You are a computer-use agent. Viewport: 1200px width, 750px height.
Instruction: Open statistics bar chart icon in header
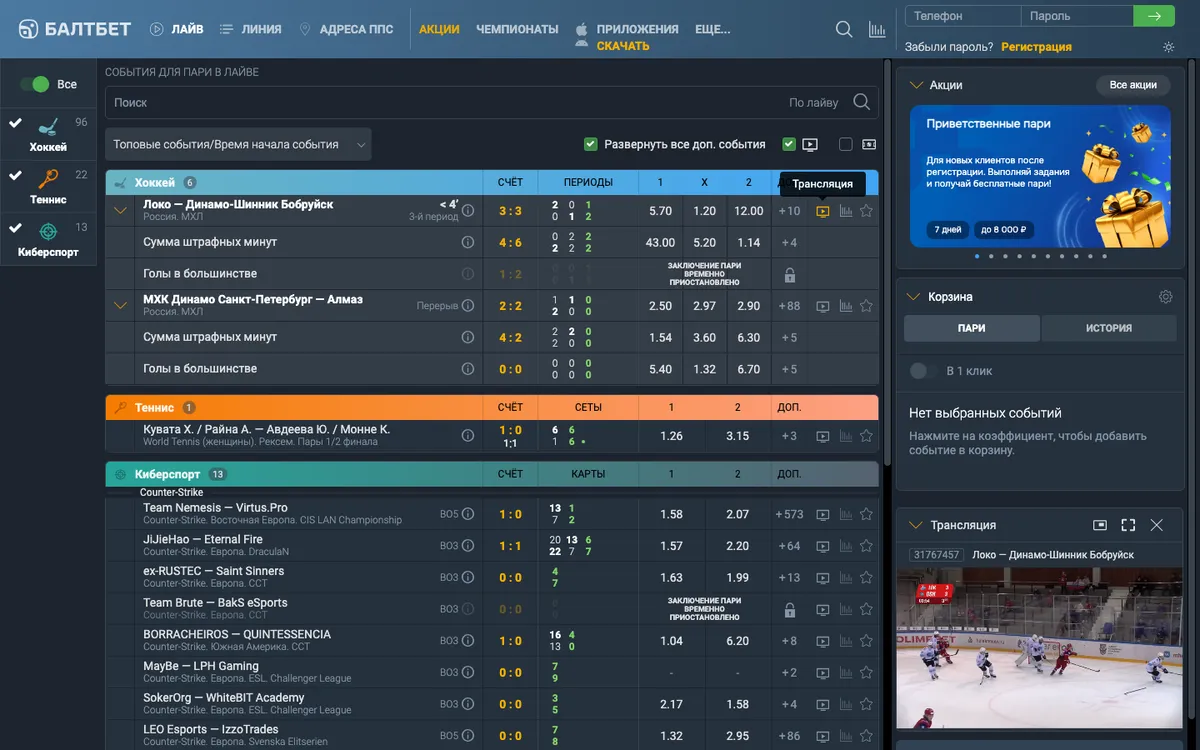click(877, 29)
